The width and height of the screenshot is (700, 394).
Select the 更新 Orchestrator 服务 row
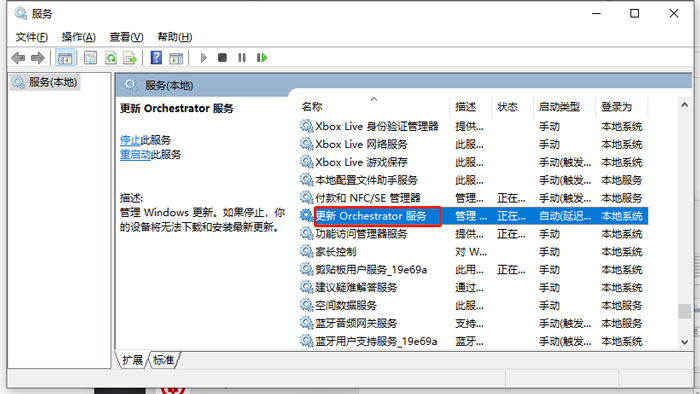pos(473,216)
